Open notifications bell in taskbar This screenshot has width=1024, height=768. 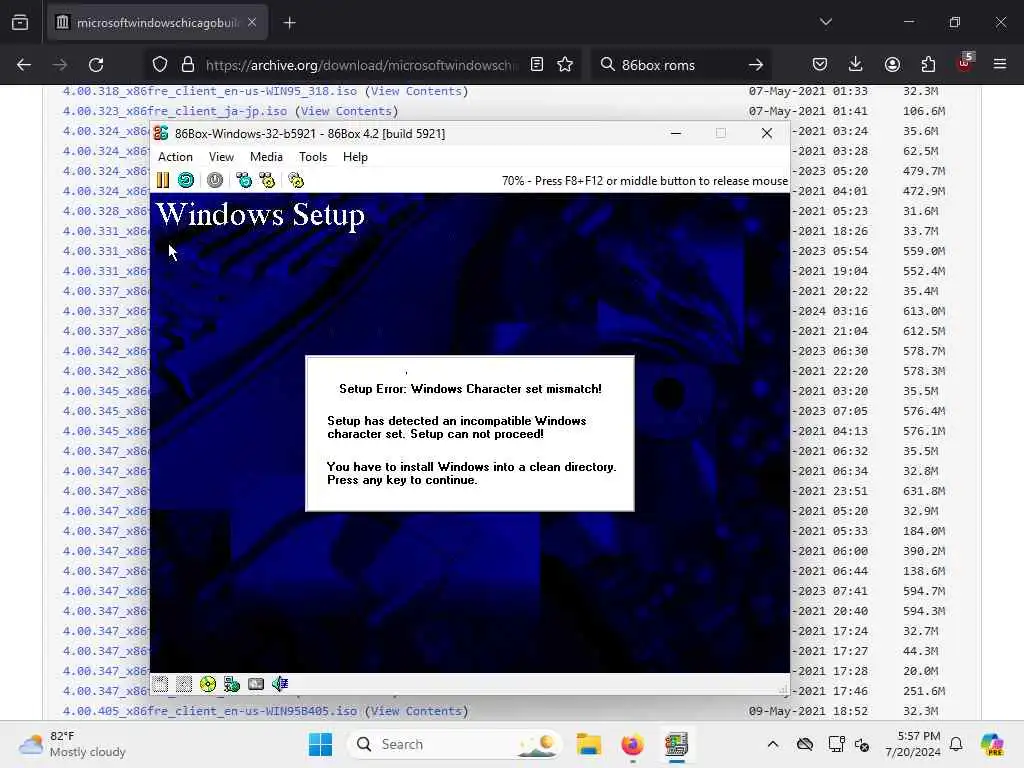(956, 744)
